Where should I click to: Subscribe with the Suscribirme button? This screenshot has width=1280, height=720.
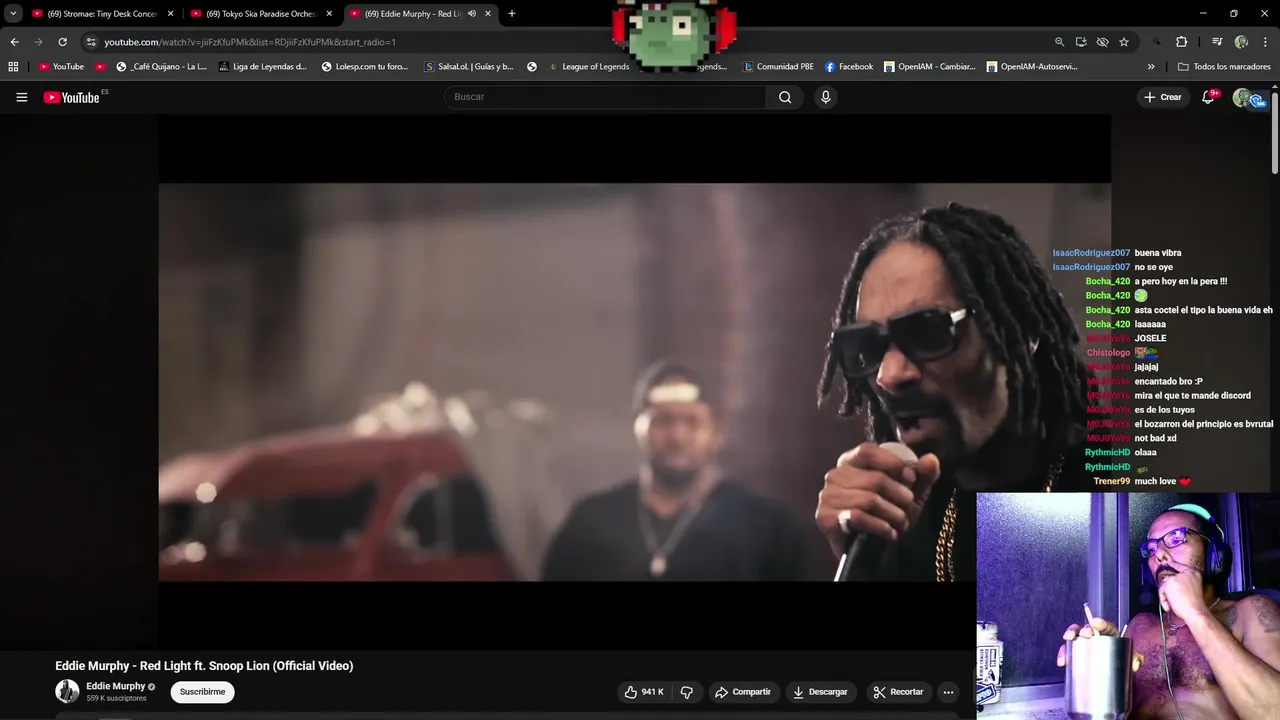[x=202, y=692]
